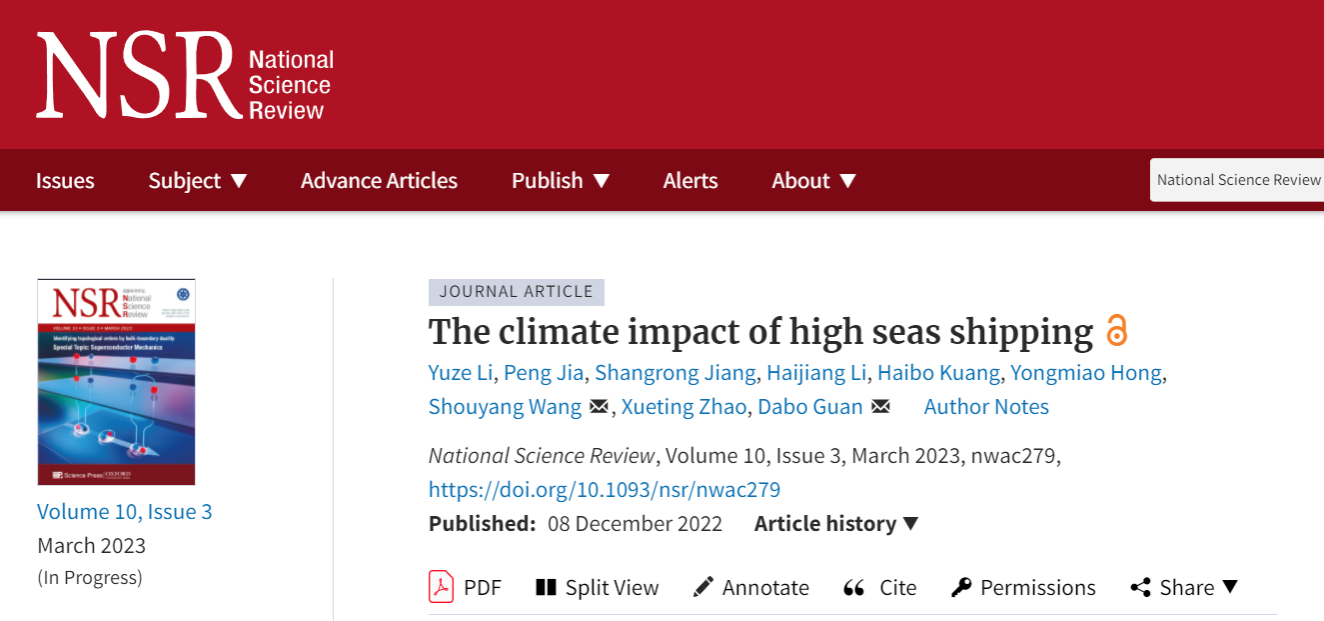Expand Article history details
Screen dimensions: 1324x621
836,524
